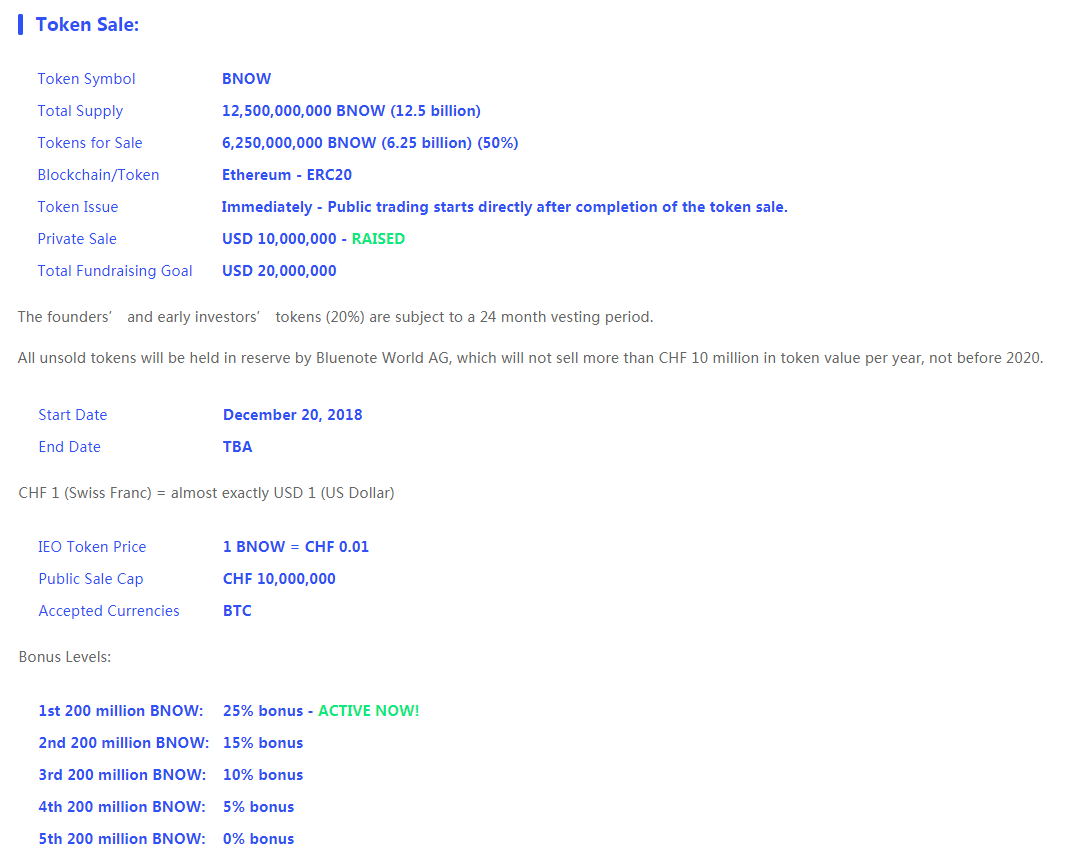Select the 2nd 200 million BNOW row label

(123, 743)
